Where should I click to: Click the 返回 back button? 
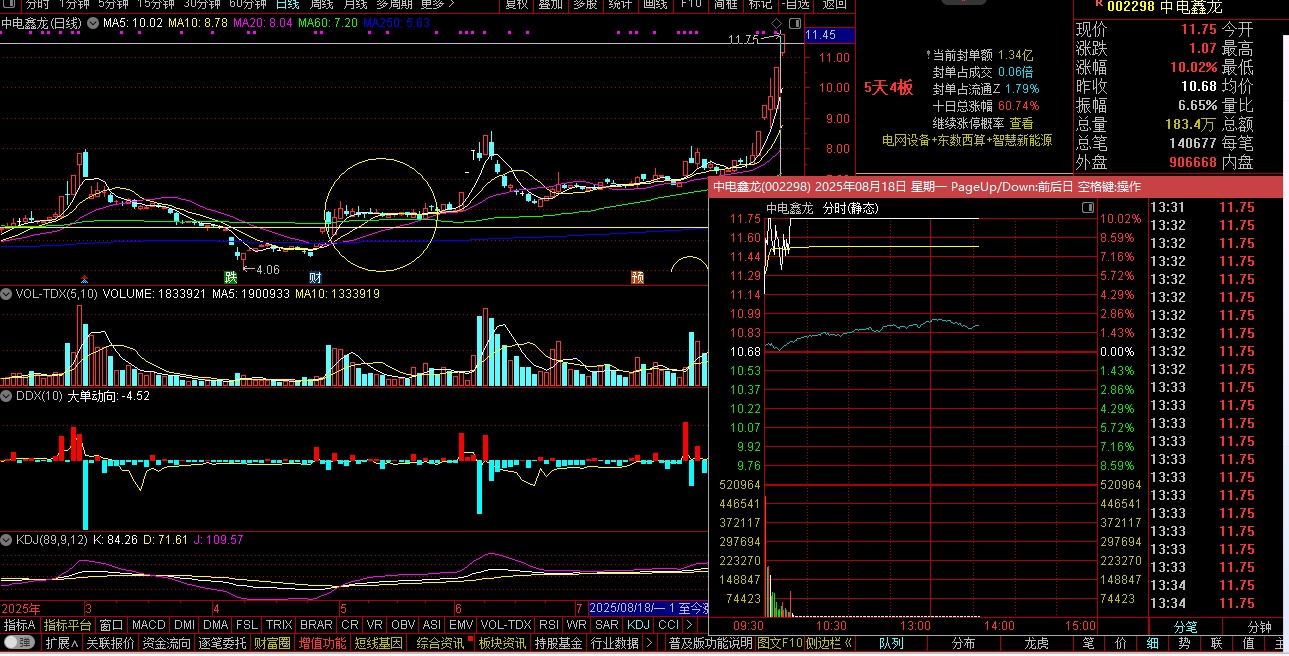[834, 4]
